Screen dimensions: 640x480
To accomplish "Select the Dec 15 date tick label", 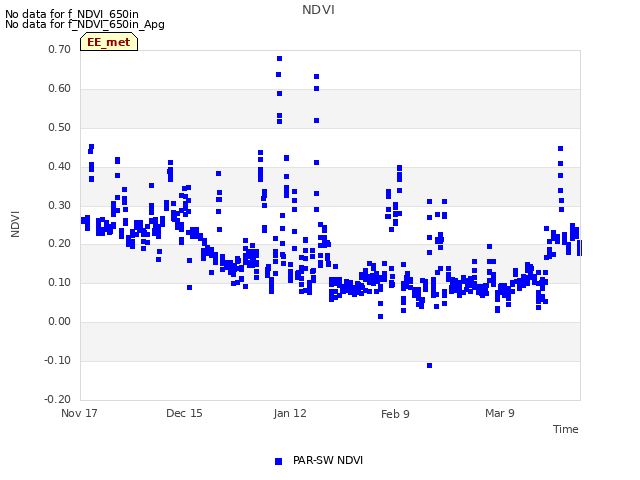I will click(x=184, y=413).
